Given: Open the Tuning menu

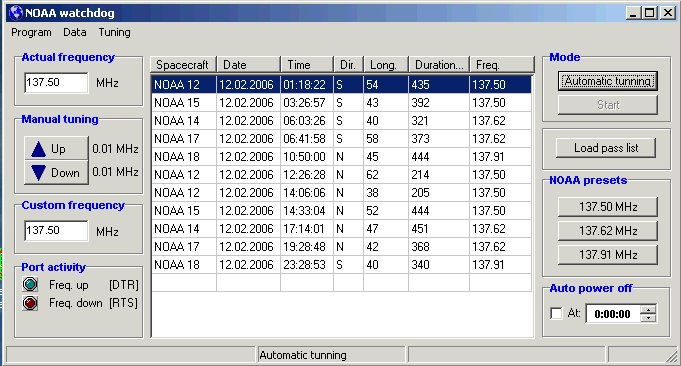Looking at the screenshot, I should [114, 32].
